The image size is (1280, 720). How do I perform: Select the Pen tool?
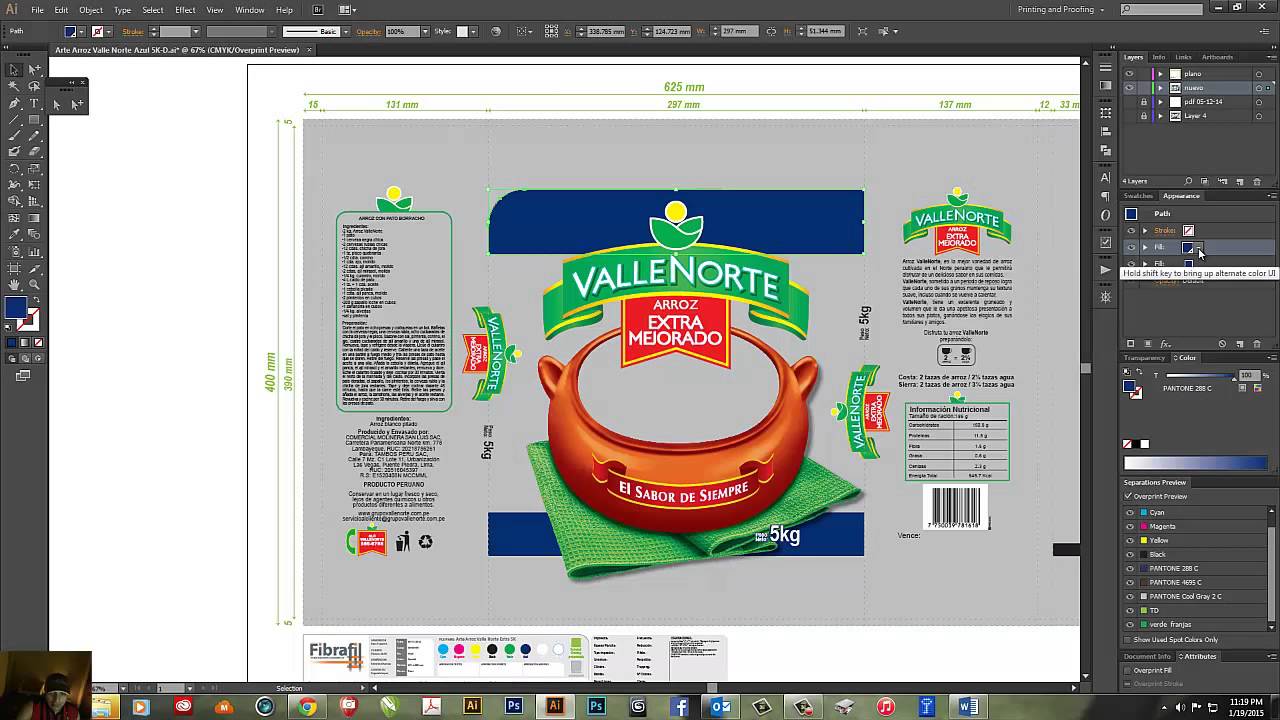click(x=14, y=103)
